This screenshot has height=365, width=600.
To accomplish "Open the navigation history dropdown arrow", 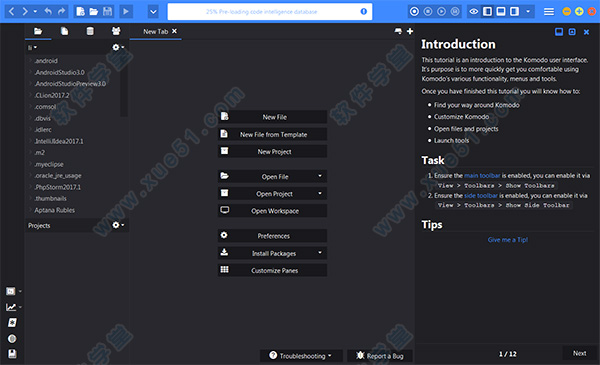I will [x=35, y=11].
